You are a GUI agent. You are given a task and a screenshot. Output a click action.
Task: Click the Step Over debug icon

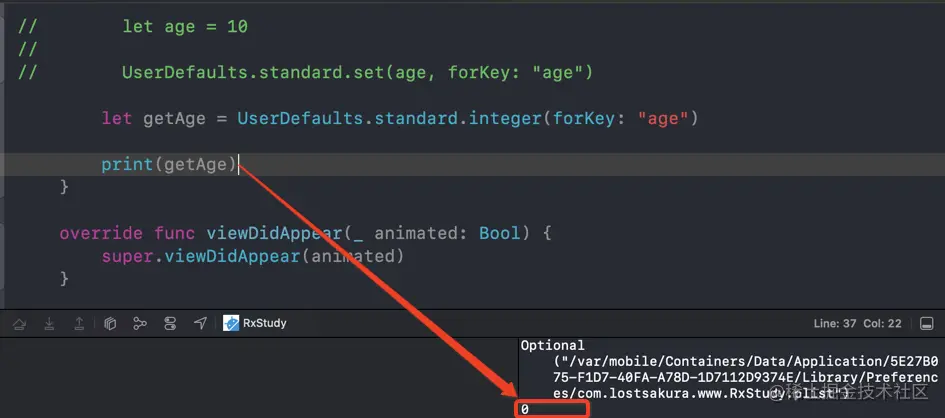pos(20,324)
